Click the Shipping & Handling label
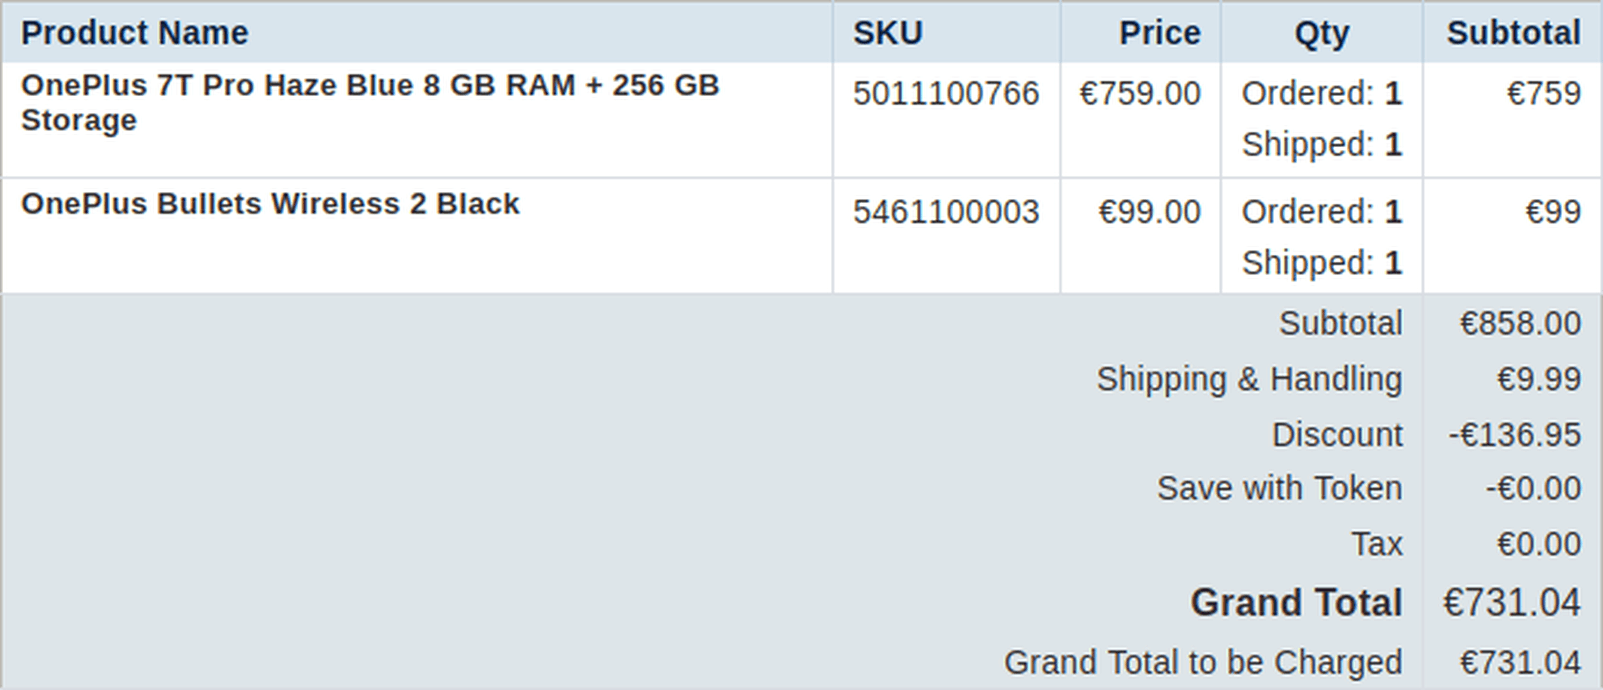This screenshot has width=1603, height=690. pos(1249,379)
